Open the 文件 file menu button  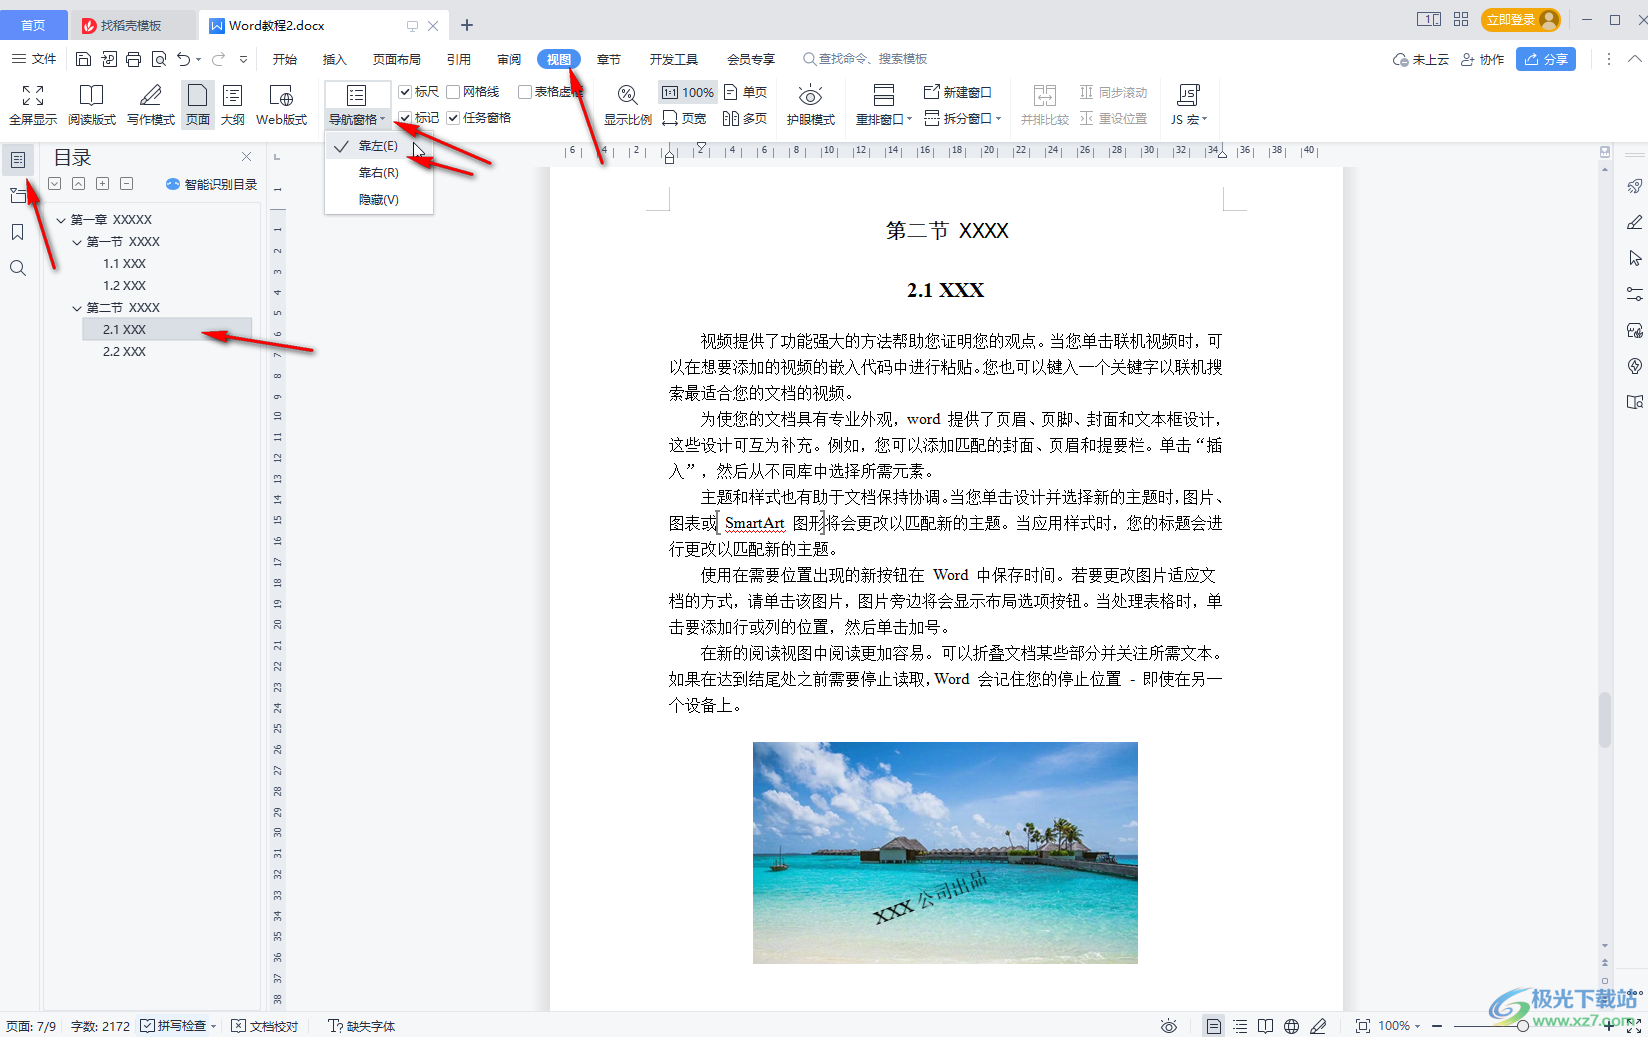pos(34,59)
